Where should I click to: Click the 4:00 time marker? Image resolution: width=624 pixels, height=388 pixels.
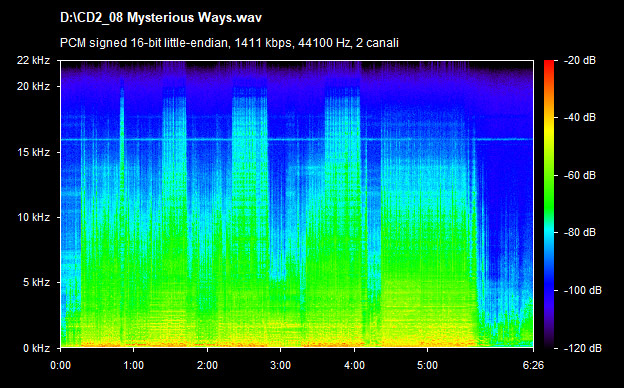coord(354,365)
